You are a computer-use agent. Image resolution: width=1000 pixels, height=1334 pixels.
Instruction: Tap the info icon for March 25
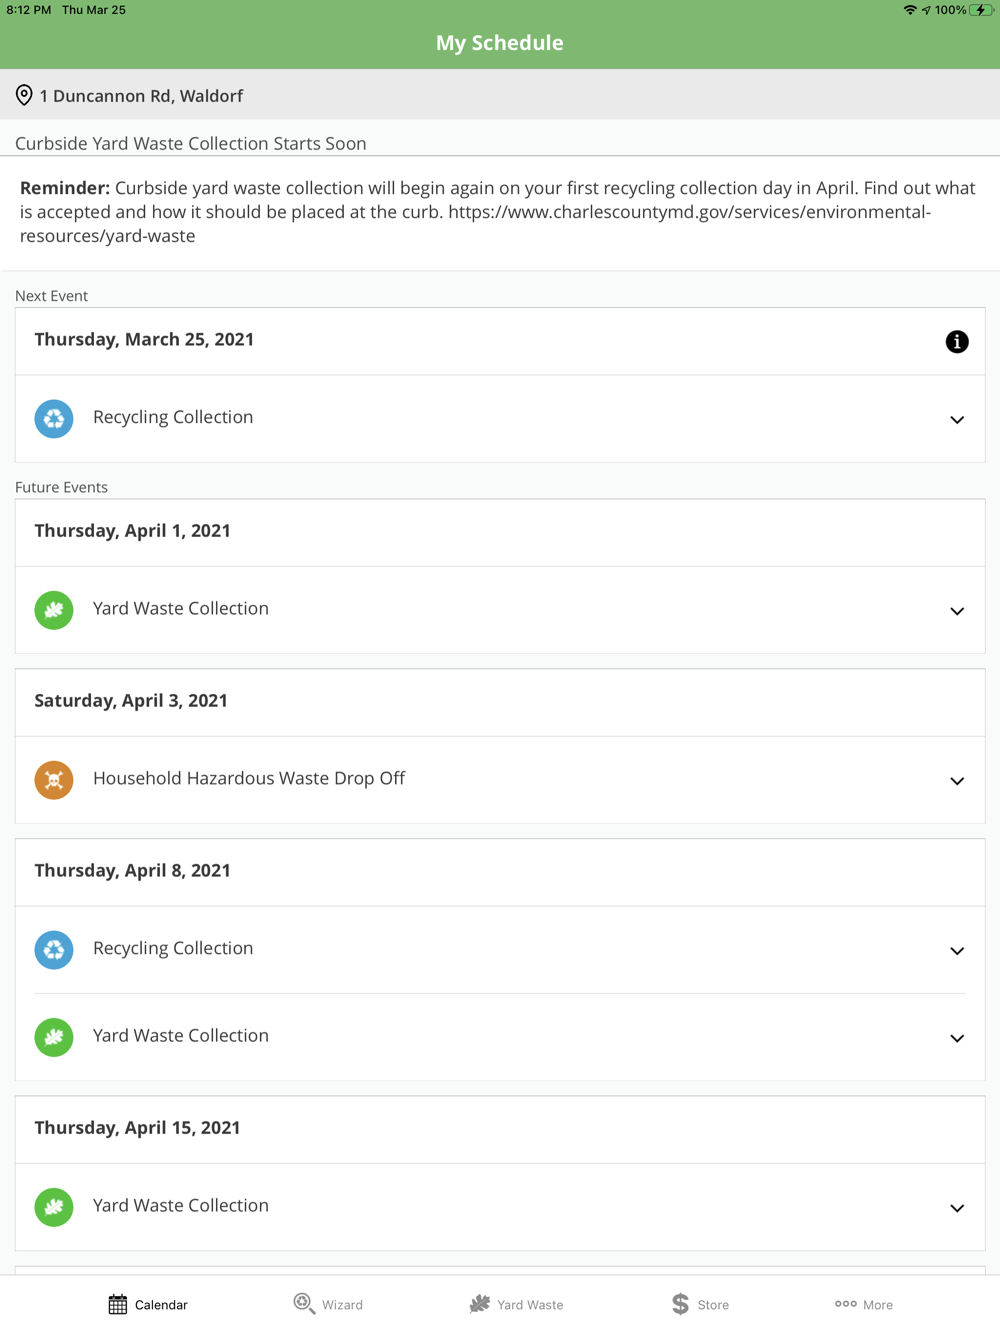957,342
